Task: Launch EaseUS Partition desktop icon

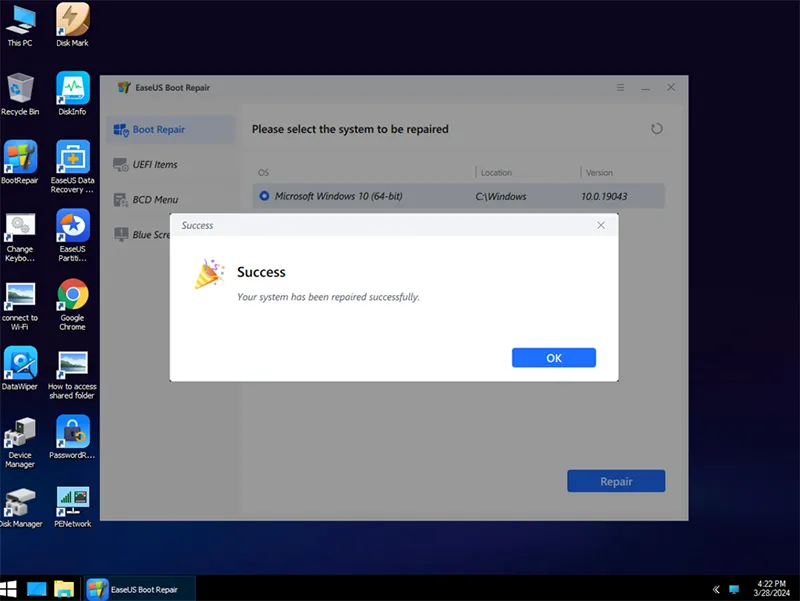Action: coord(72,236)
